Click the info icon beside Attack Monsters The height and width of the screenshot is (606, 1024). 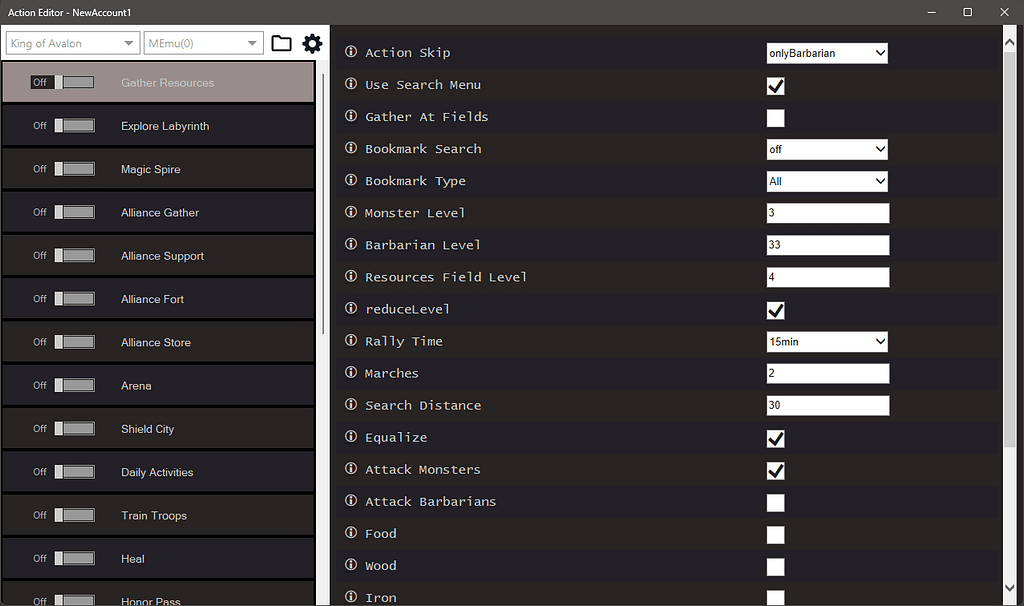coord(349,470)
